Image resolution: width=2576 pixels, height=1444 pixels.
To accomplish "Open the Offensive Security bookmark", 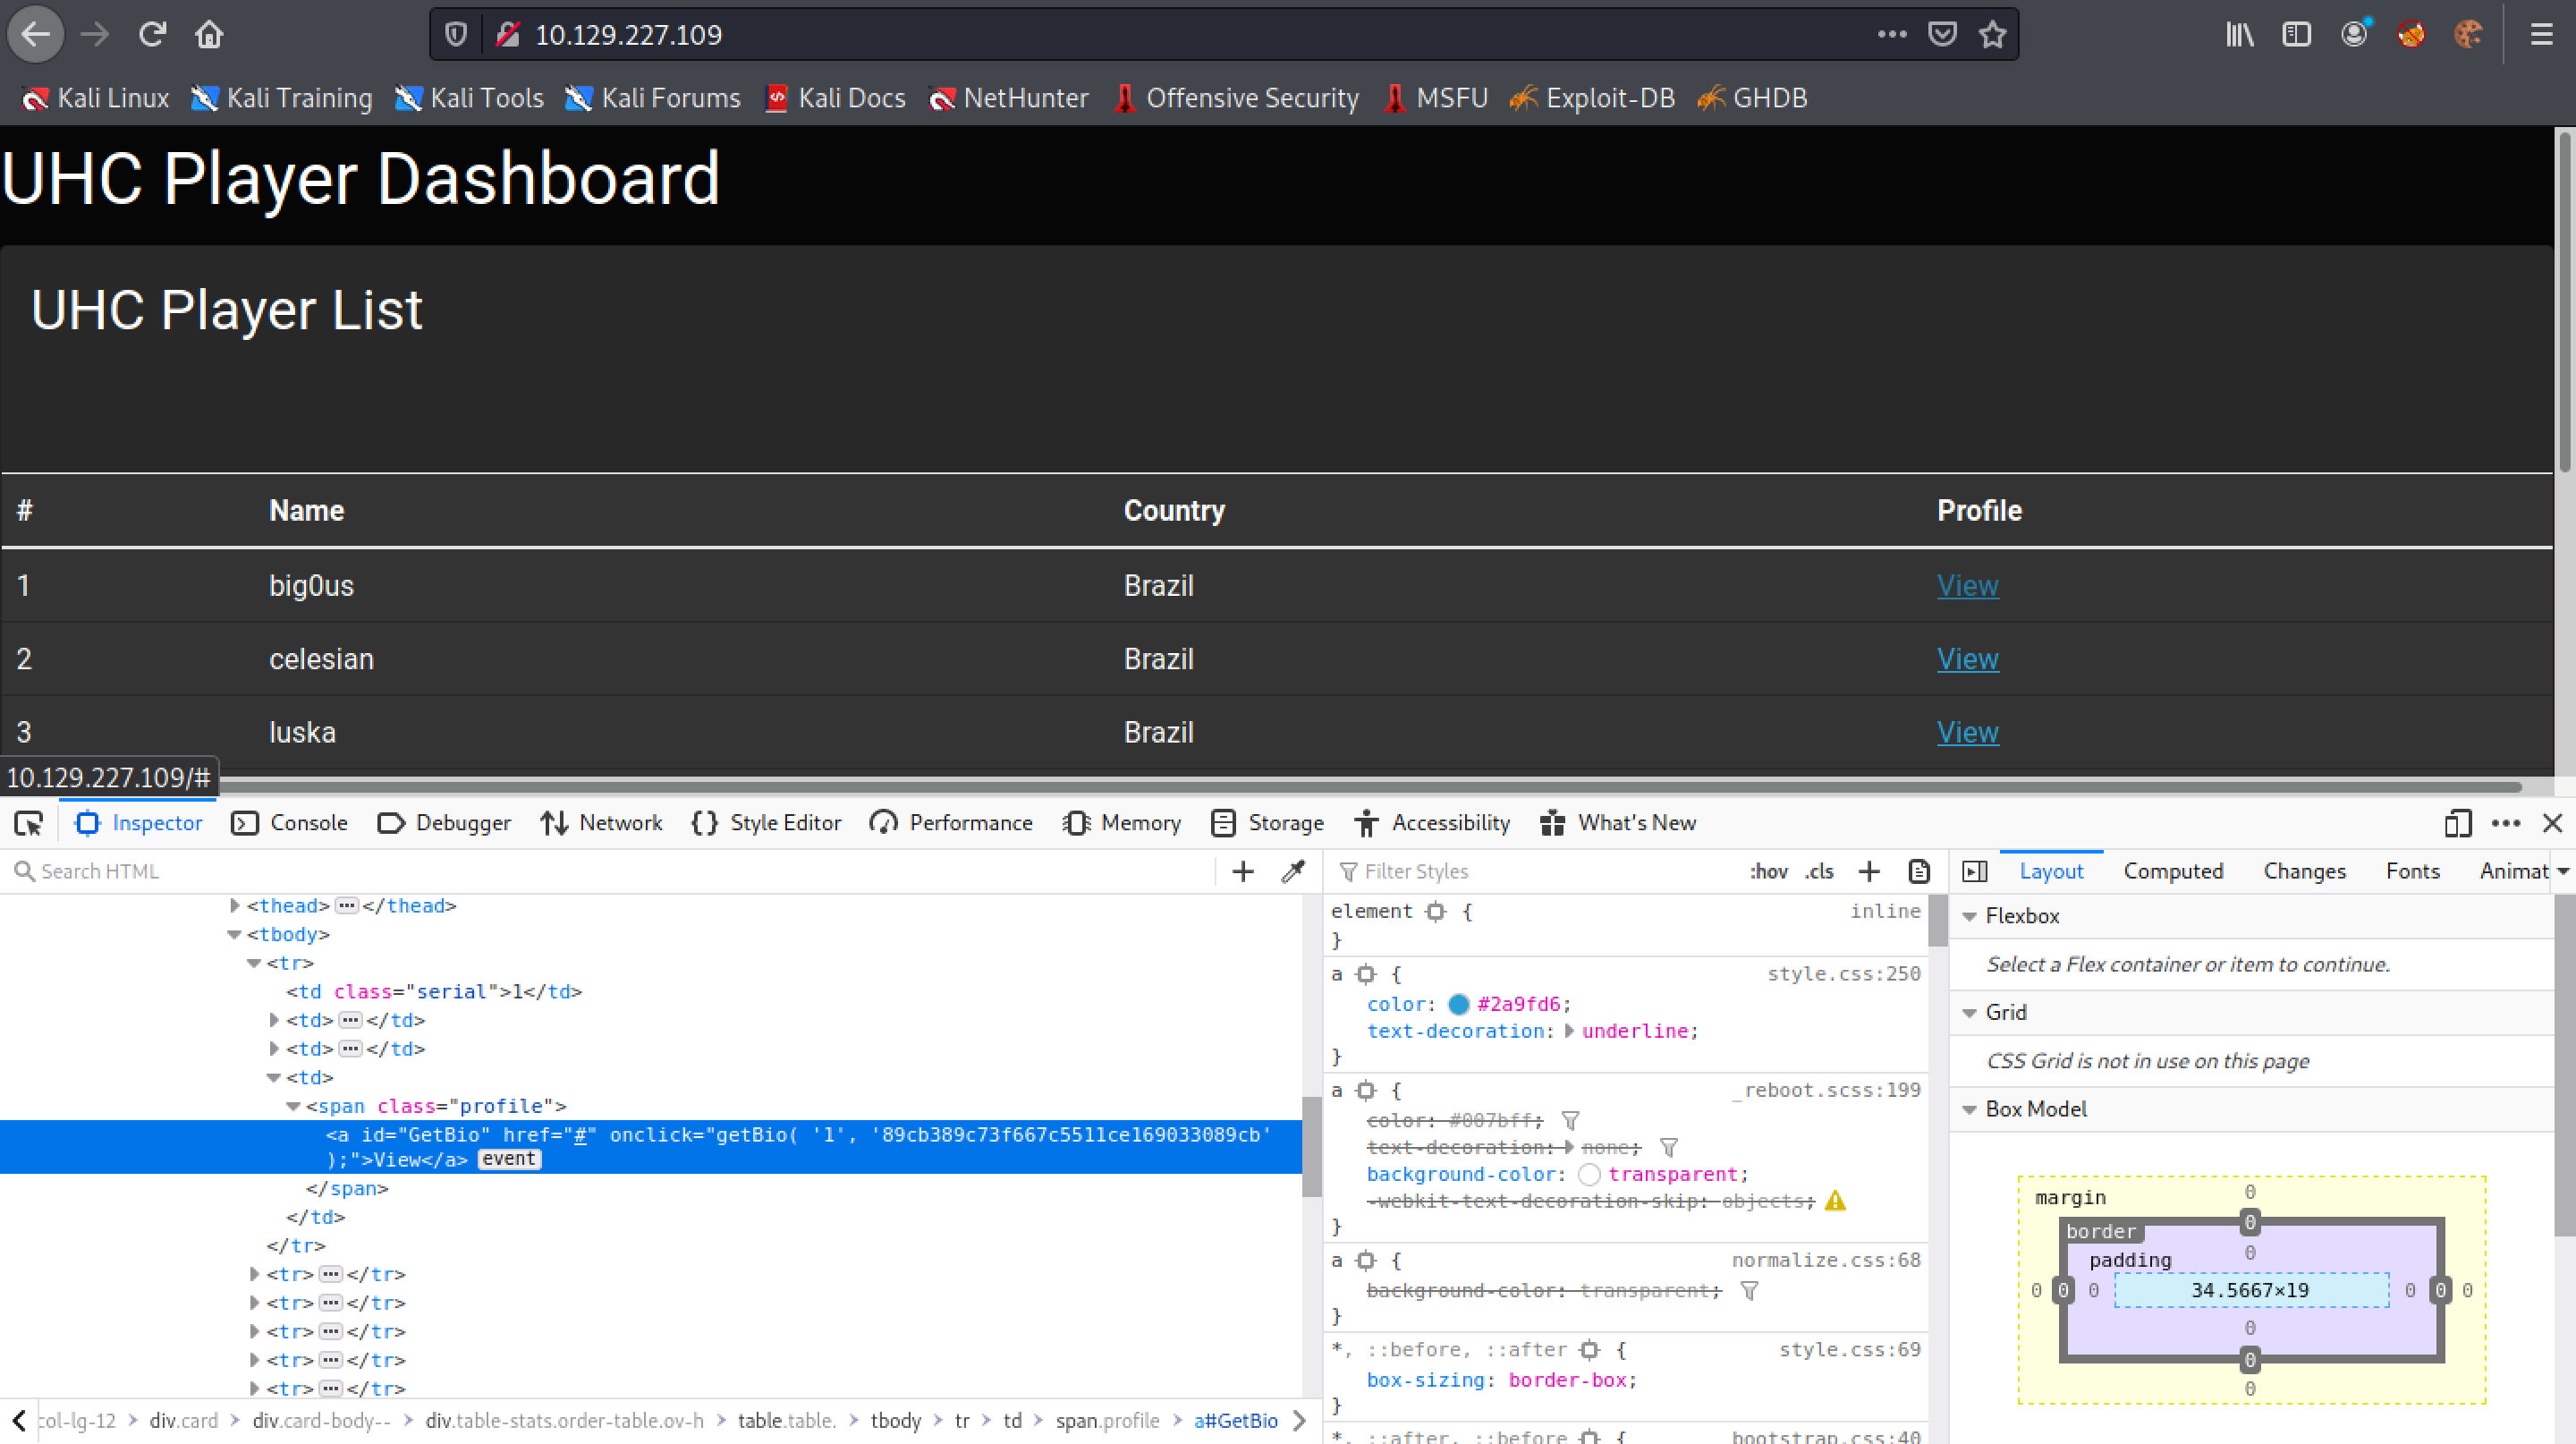I will pyautogui.click(x=1235, y=98).
